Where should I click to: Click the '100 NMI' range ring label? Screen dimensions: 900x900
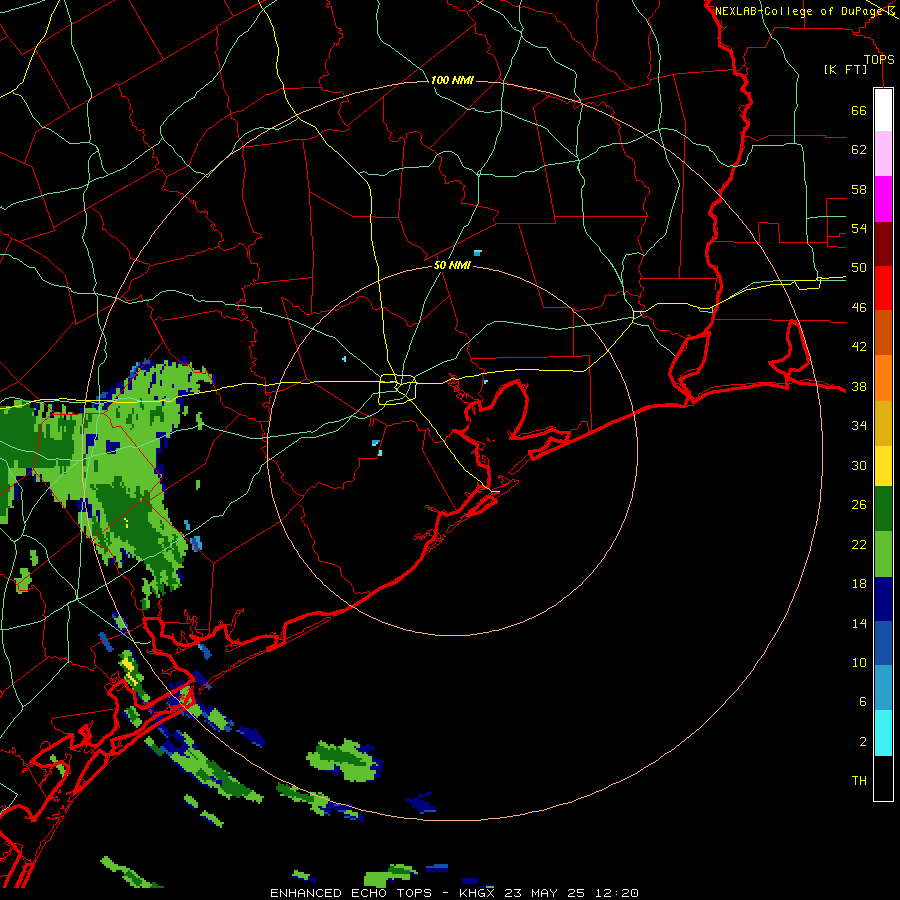tap(452, 80)
